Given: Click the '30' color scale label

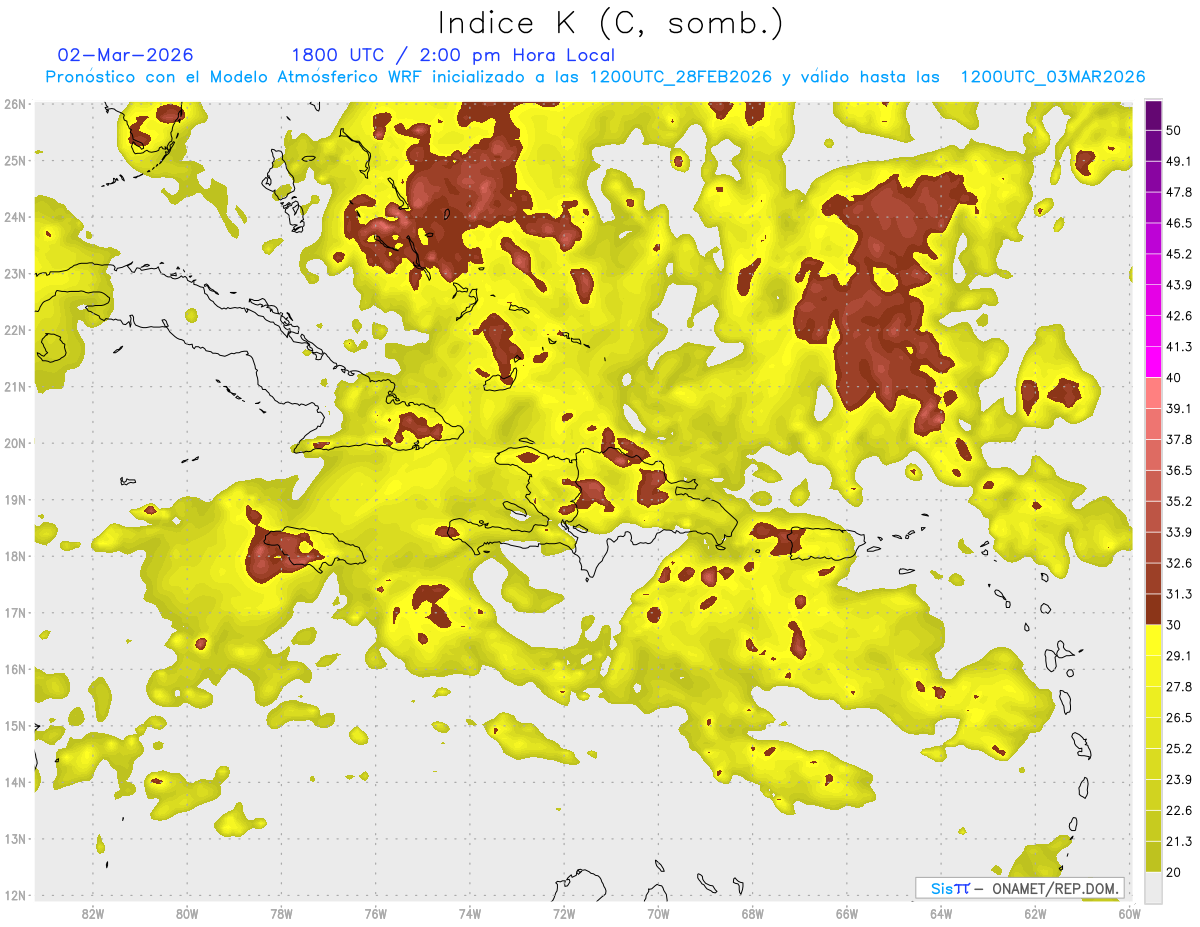Looking at the screenshot, I should [x=1174, y=625].
